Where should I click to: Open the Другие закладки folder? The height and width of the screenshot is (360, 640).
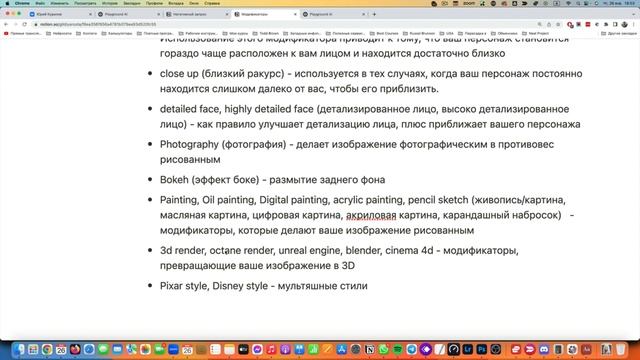pos(618,33)
